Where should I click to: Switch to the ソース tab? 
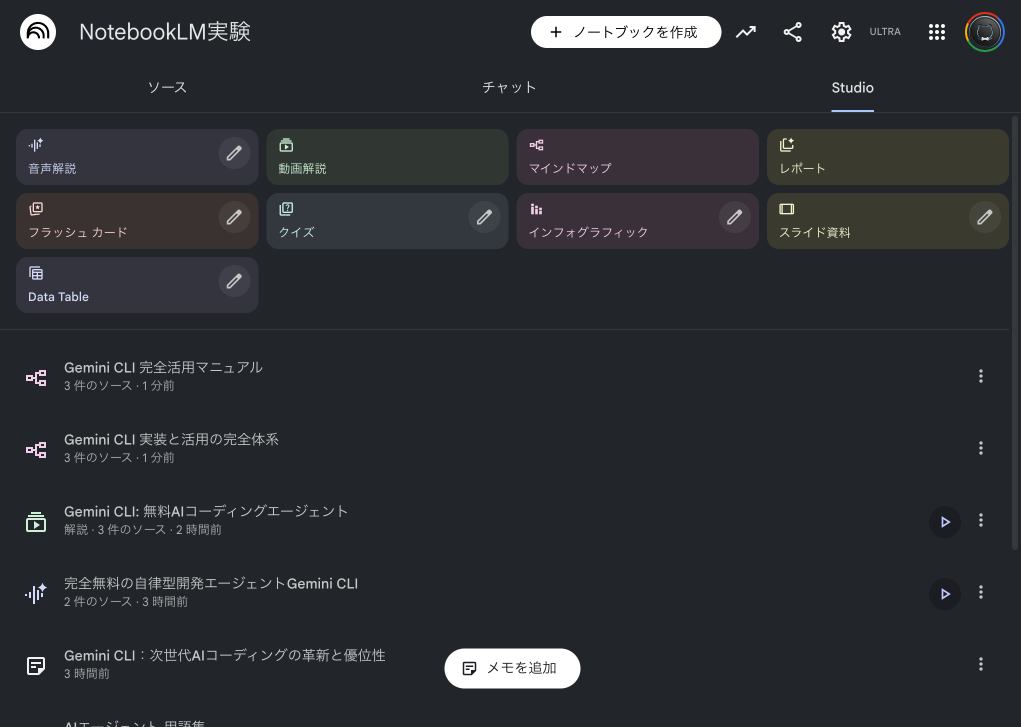[x=167, y=88]
